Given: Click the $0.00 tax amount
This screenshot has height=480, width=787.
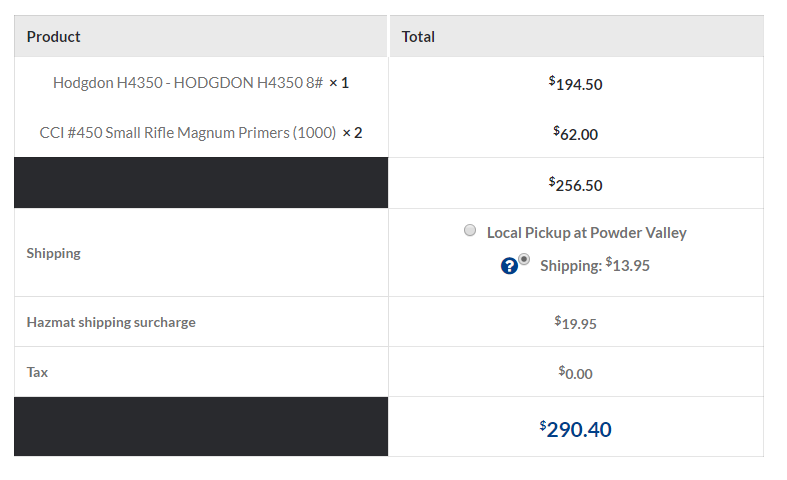Looking at the screenshot, I should pos(576,373).
